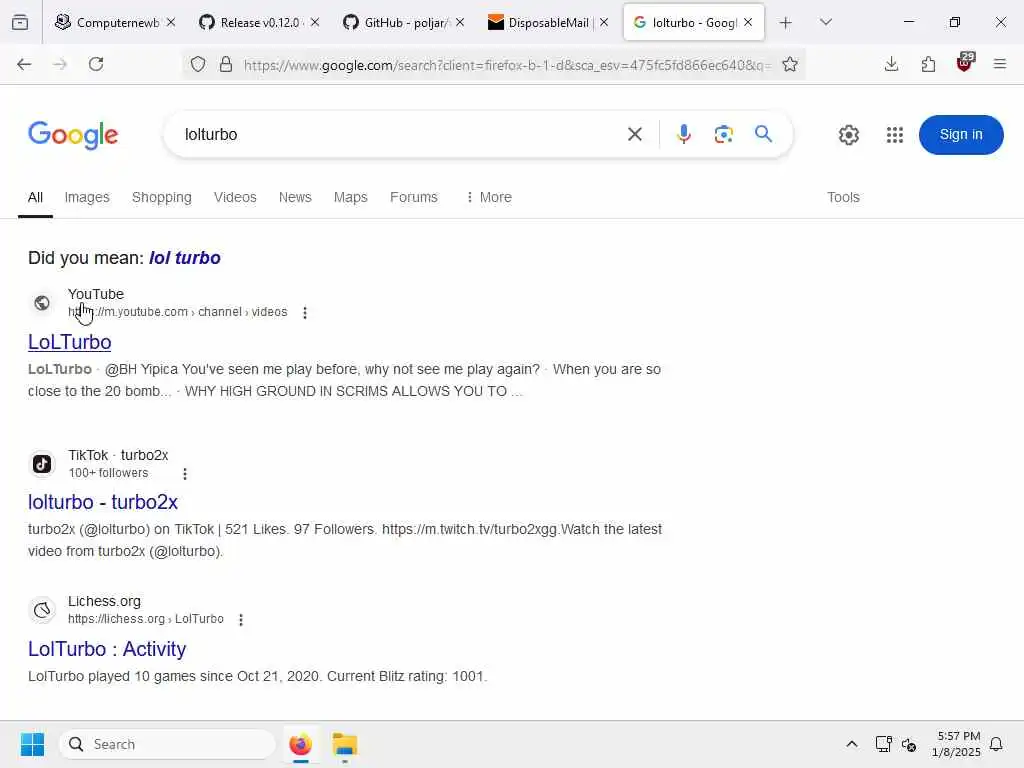Click the taskbar clock showing 5:57 PM
Screen dimensions: 1024x768
click(x=956, y=744)
